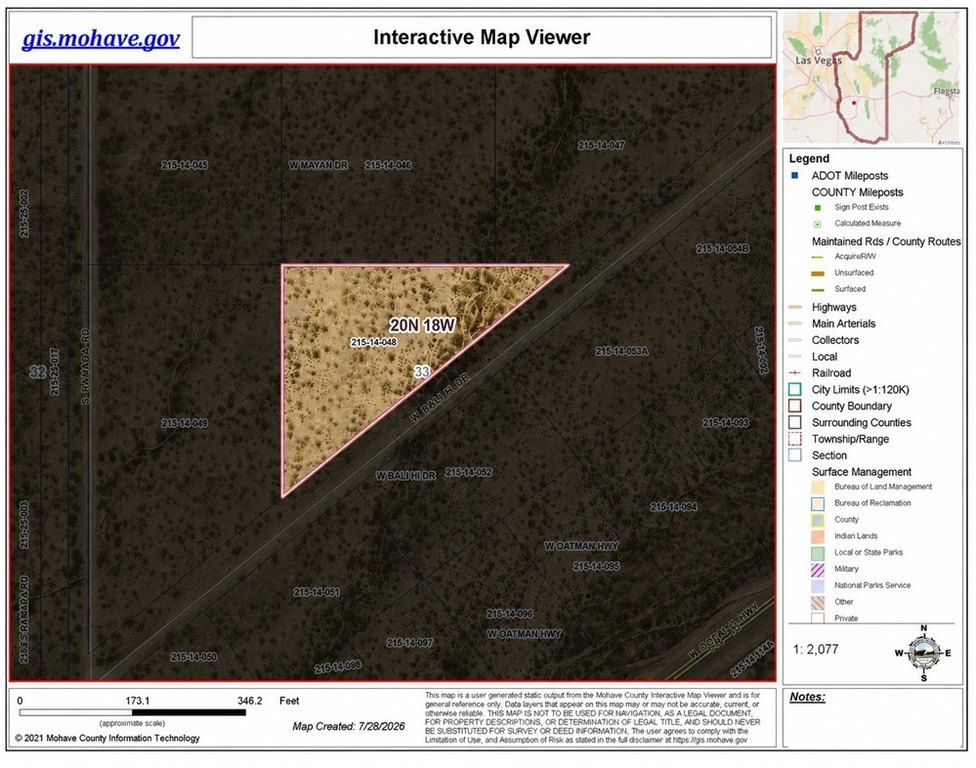The width and height of the screenshot is (976, 768).
Task: Select the Indian Lands color swatch
Action: [818, 536]
